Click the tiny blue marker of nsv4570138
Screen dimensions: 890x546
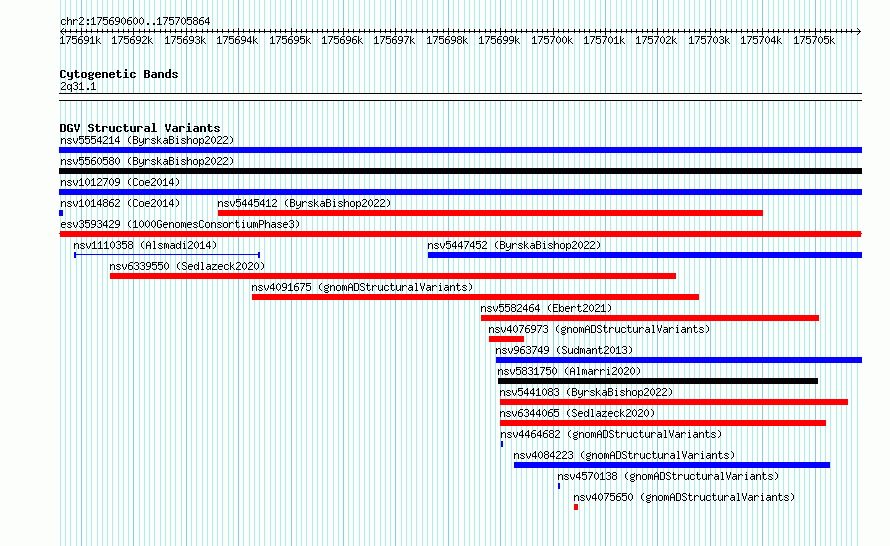coord(559,486)
